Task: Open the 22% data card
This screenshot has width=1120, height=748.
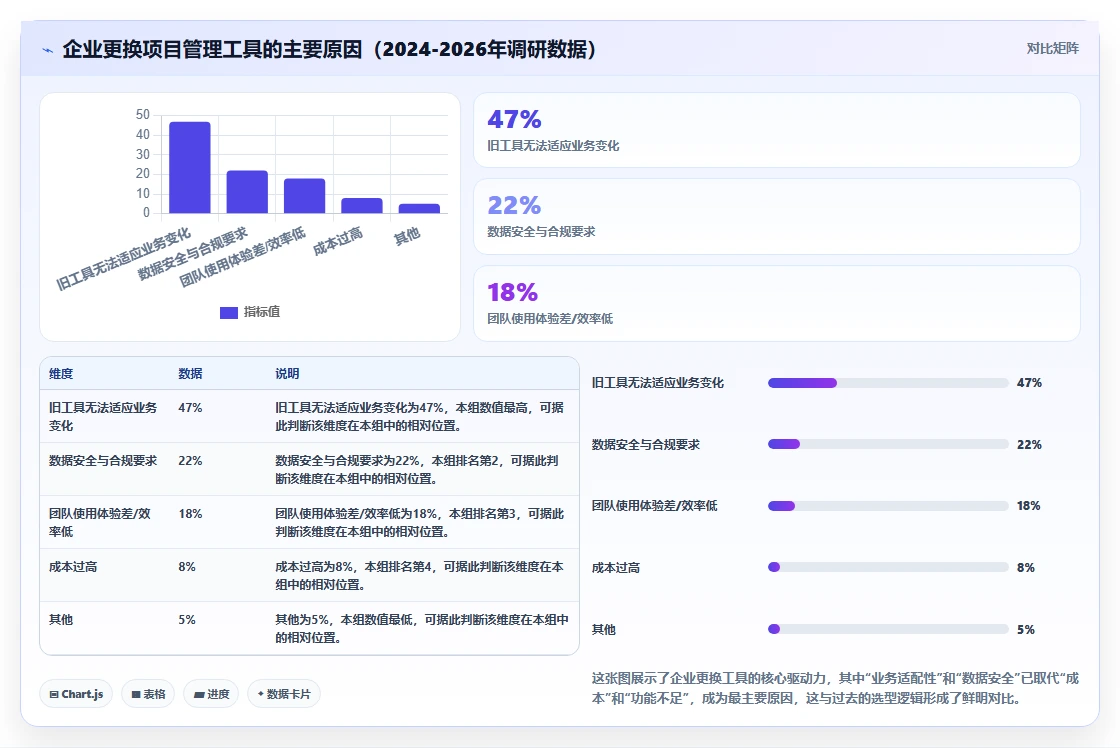Action: point(776,216)
